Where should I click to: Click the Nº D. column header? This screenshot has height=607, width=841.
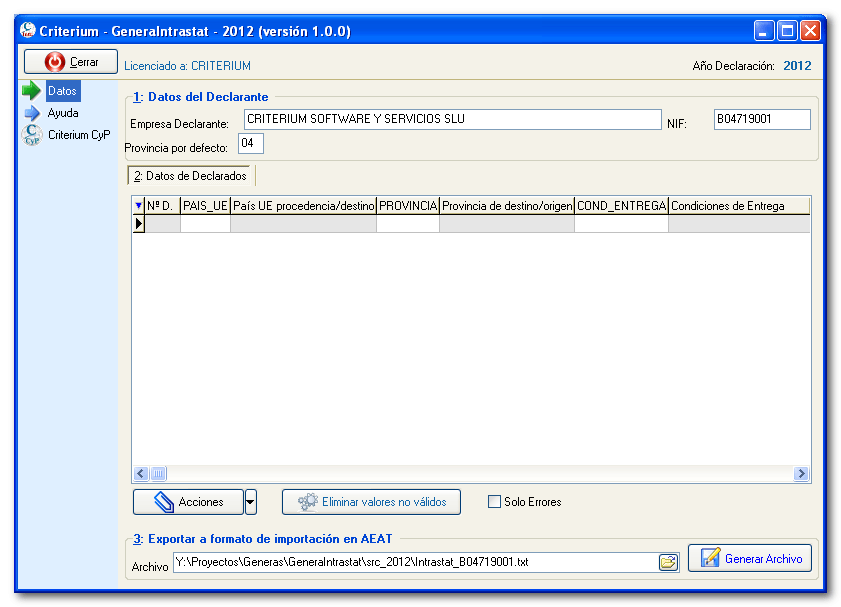coord(163,206)
